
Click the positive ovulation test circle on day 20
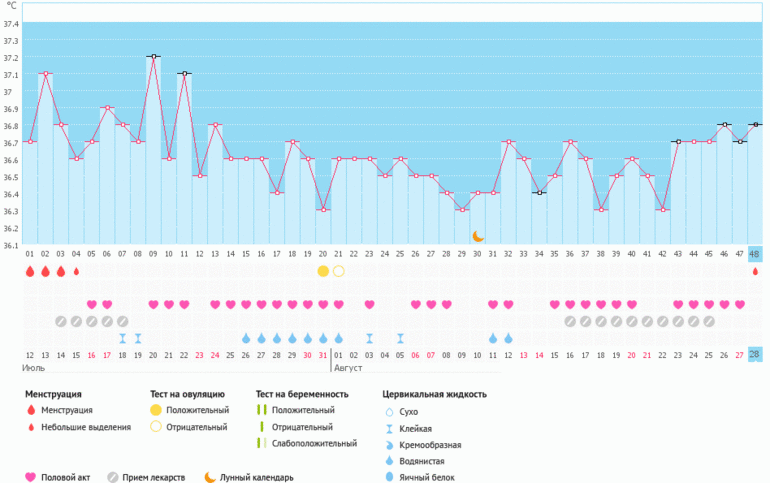(x=322, y=271)
